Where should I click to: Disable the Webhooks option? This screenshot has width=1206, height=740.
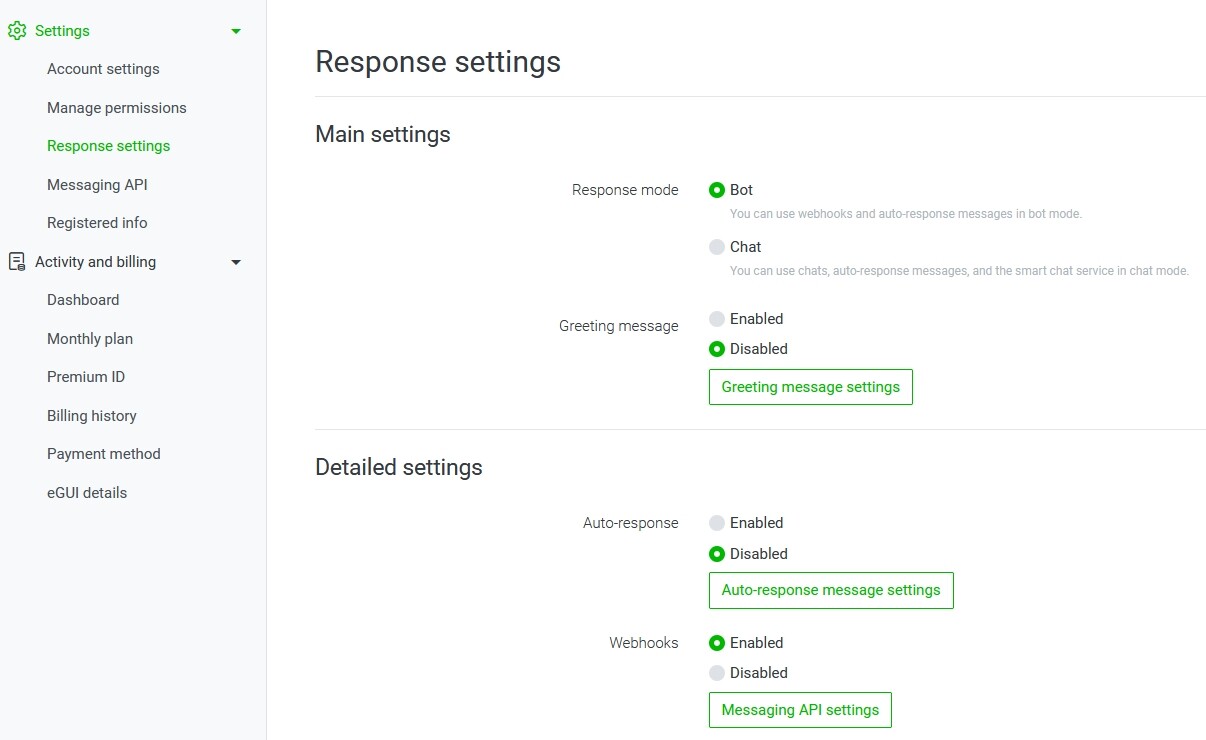click(717, 673)
